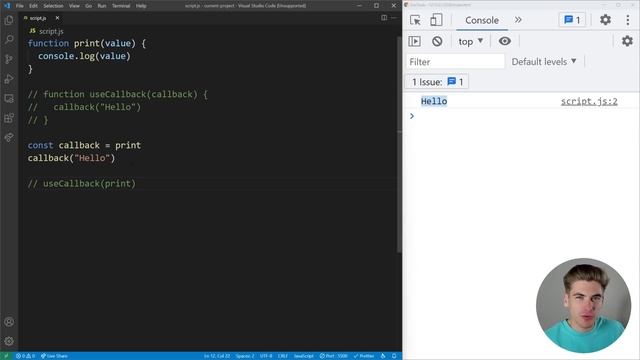Activate DevTools inspect element picker
The height and width of the screenshot is (360, 640).
click(x=416, y=20)
